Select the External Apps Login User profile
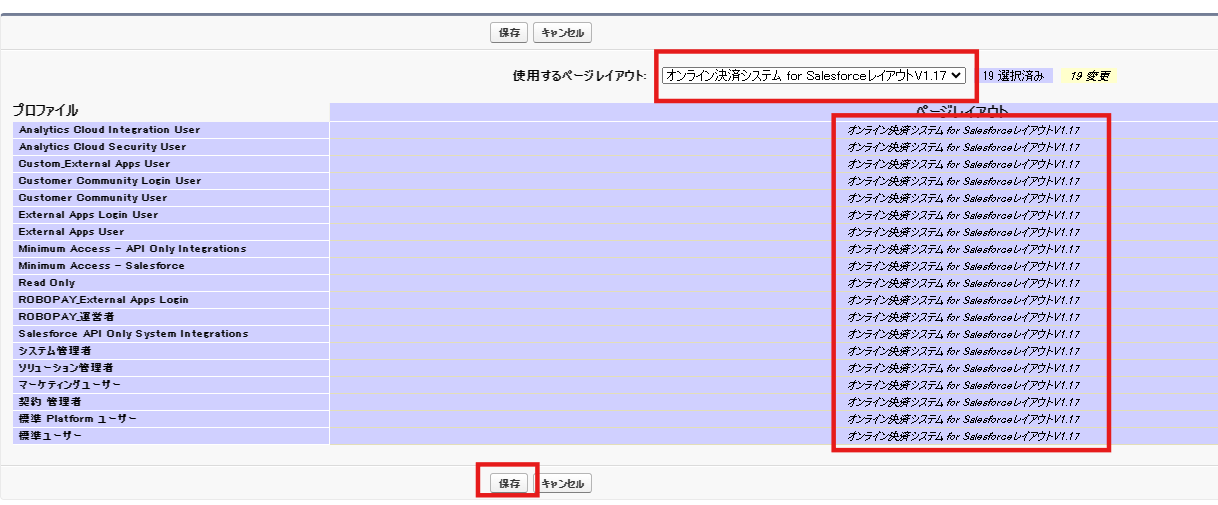The image size is (1218, 505). click(88, 215)
